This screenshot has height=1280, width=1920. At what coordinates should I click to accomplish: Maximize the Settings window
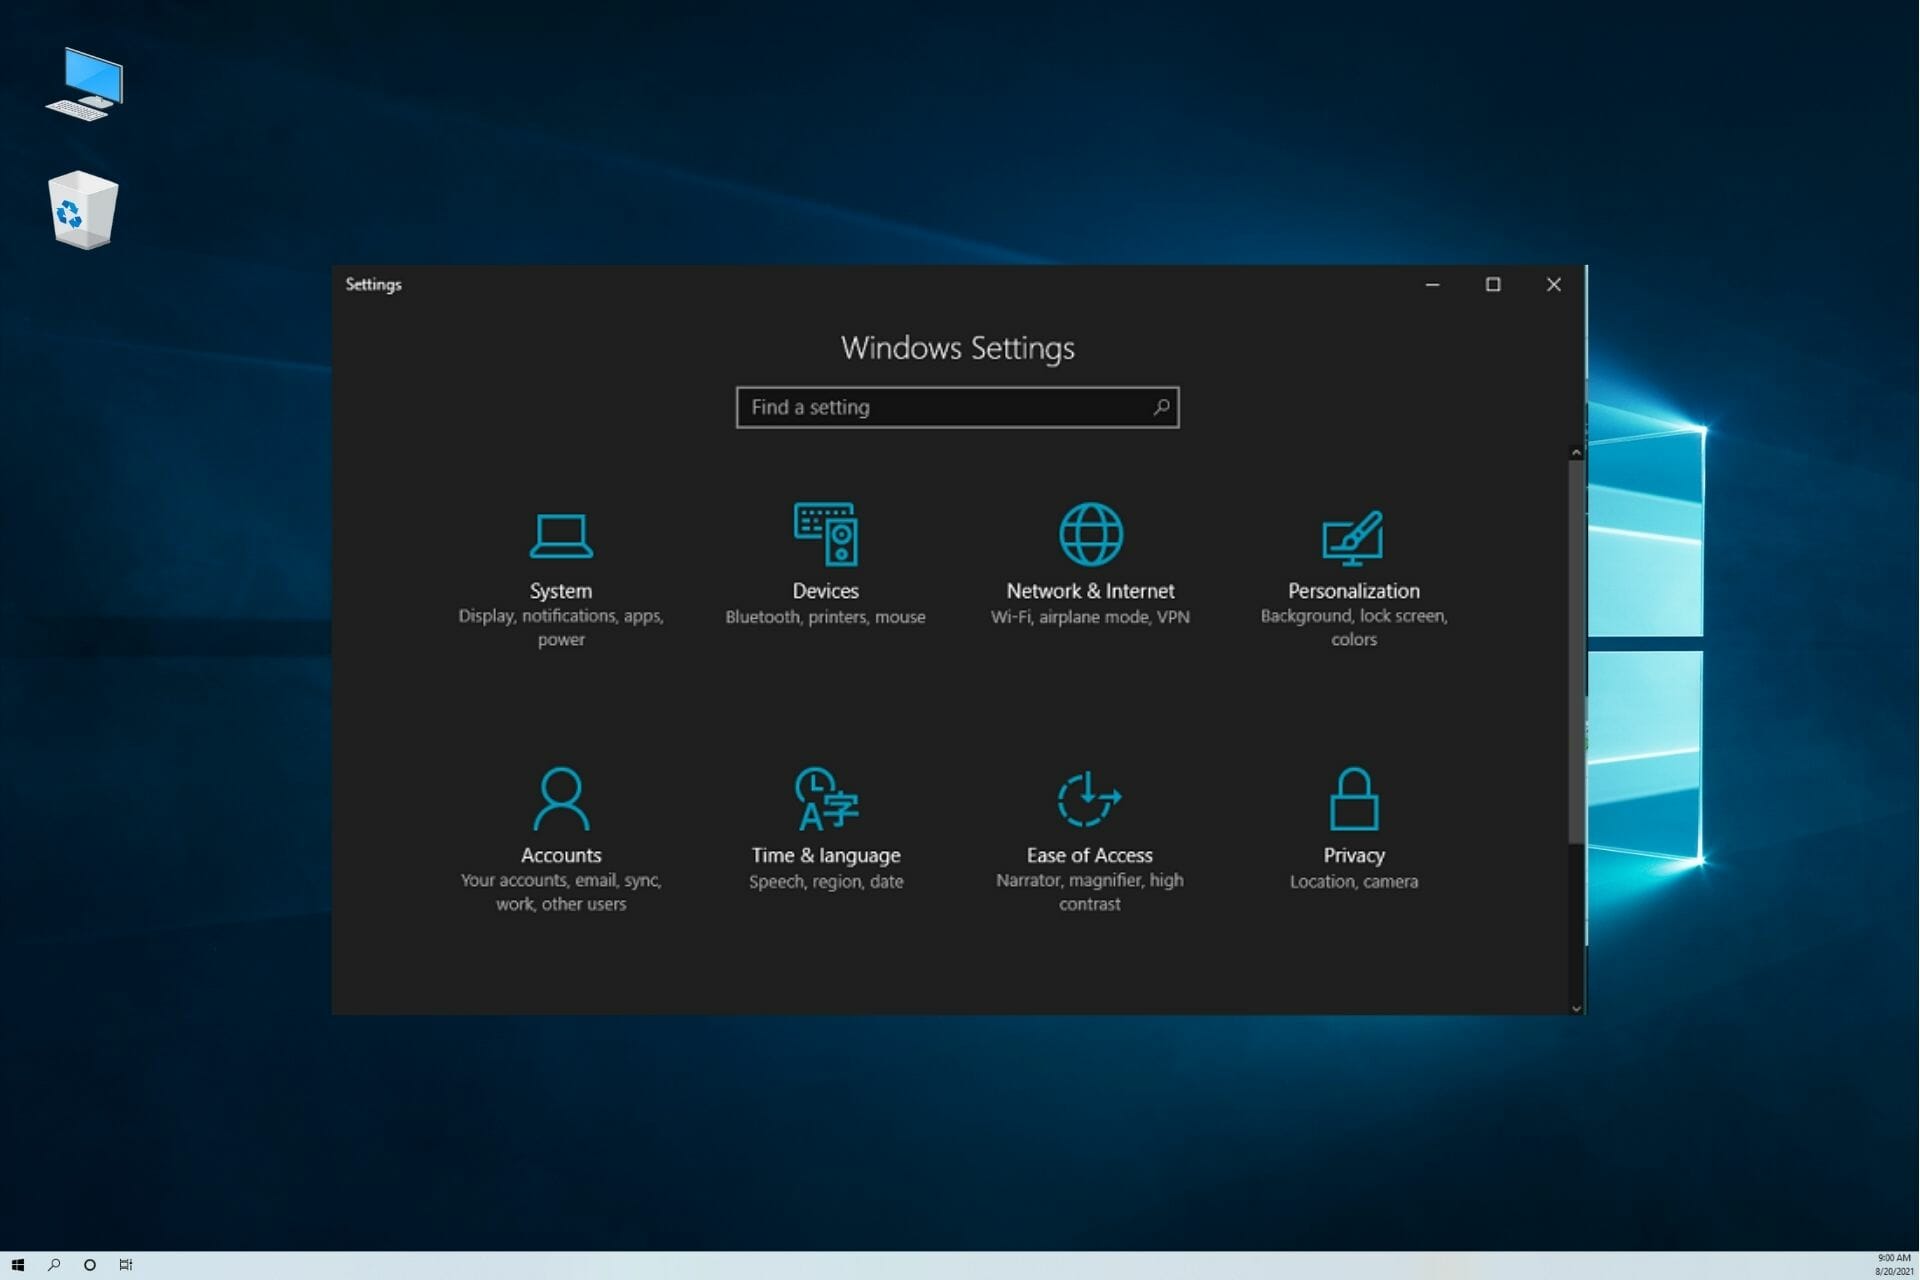1493,285
